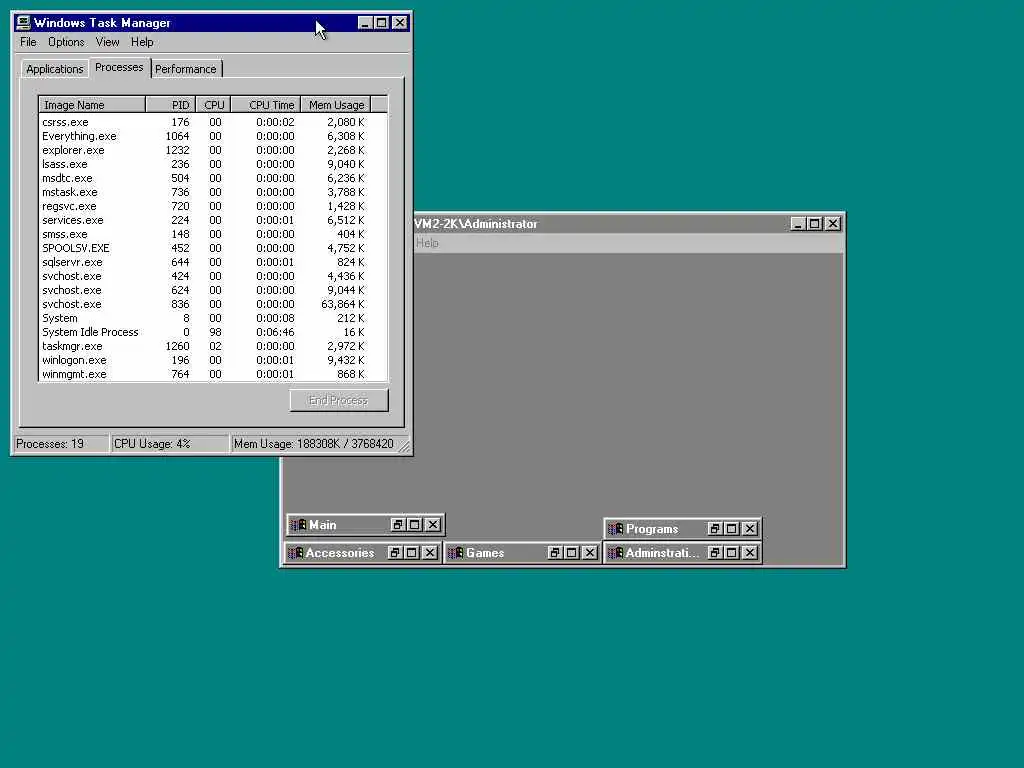Restore the Administrative group window
Screen dimensions: 1024x768
[x=715, y=553]
